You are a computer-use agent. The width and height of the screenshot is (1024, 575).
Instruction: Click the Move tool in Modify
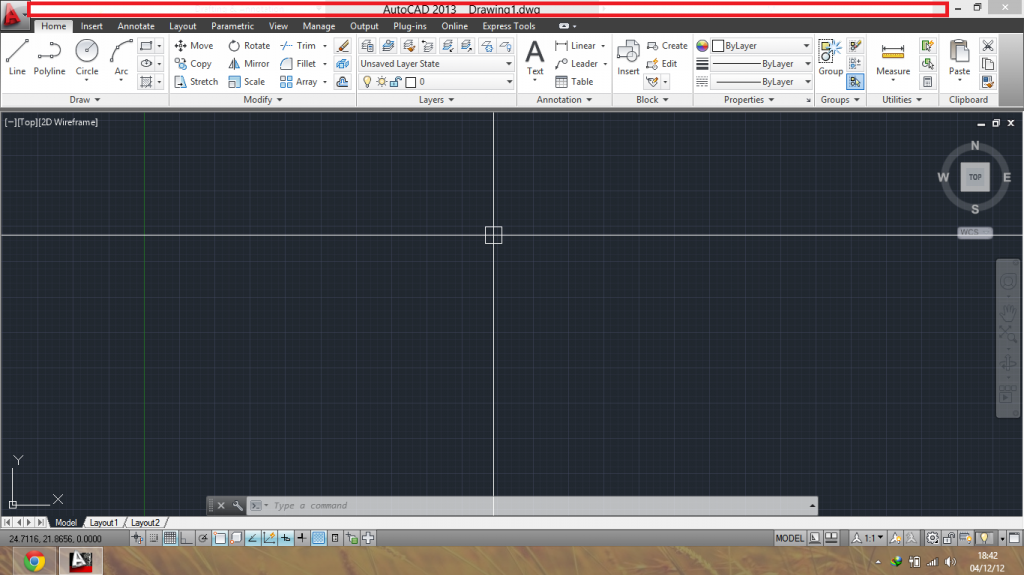pos(194,46)
